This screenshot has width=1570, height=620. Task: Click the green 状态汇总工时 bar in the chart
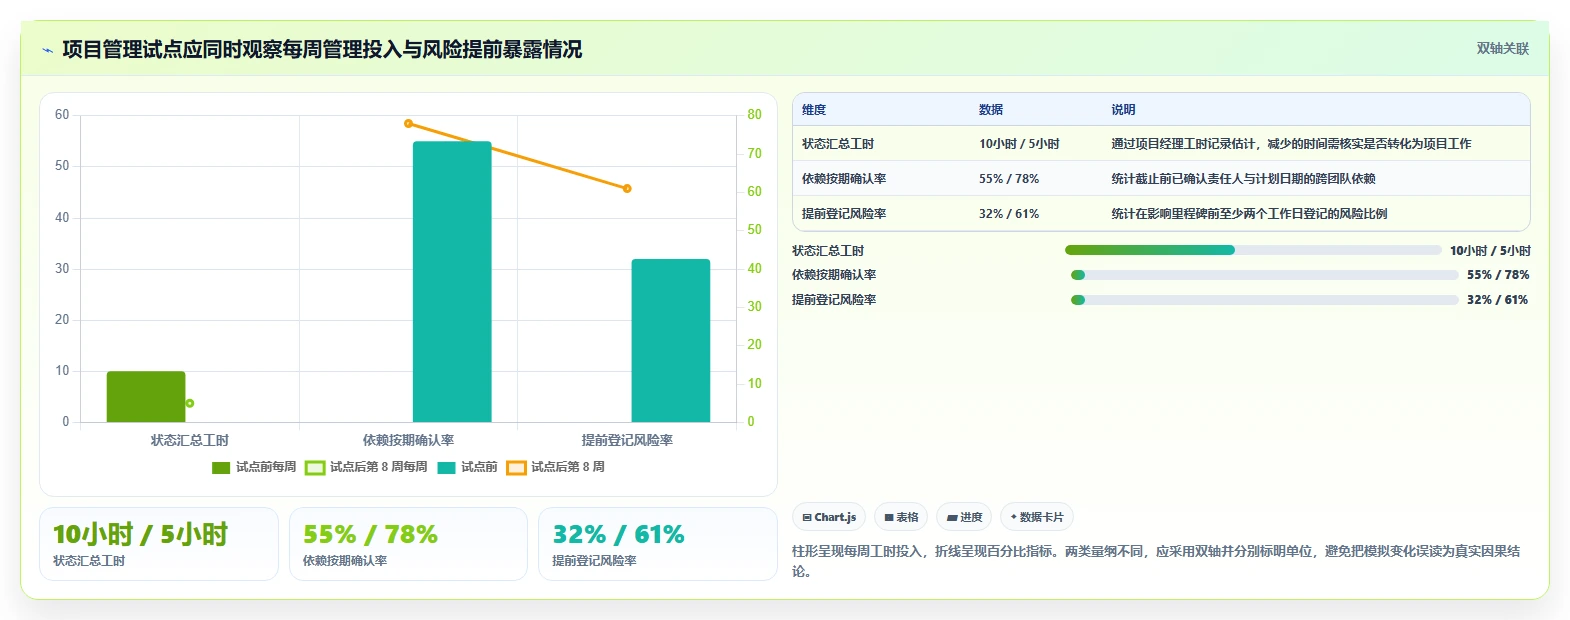146,397
